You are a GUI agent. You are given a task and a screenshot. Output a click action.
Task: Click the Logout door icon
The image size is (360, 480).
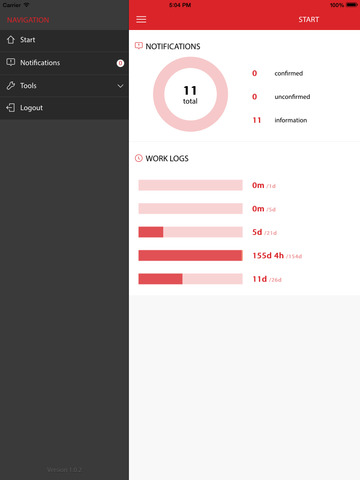point(11,108)
